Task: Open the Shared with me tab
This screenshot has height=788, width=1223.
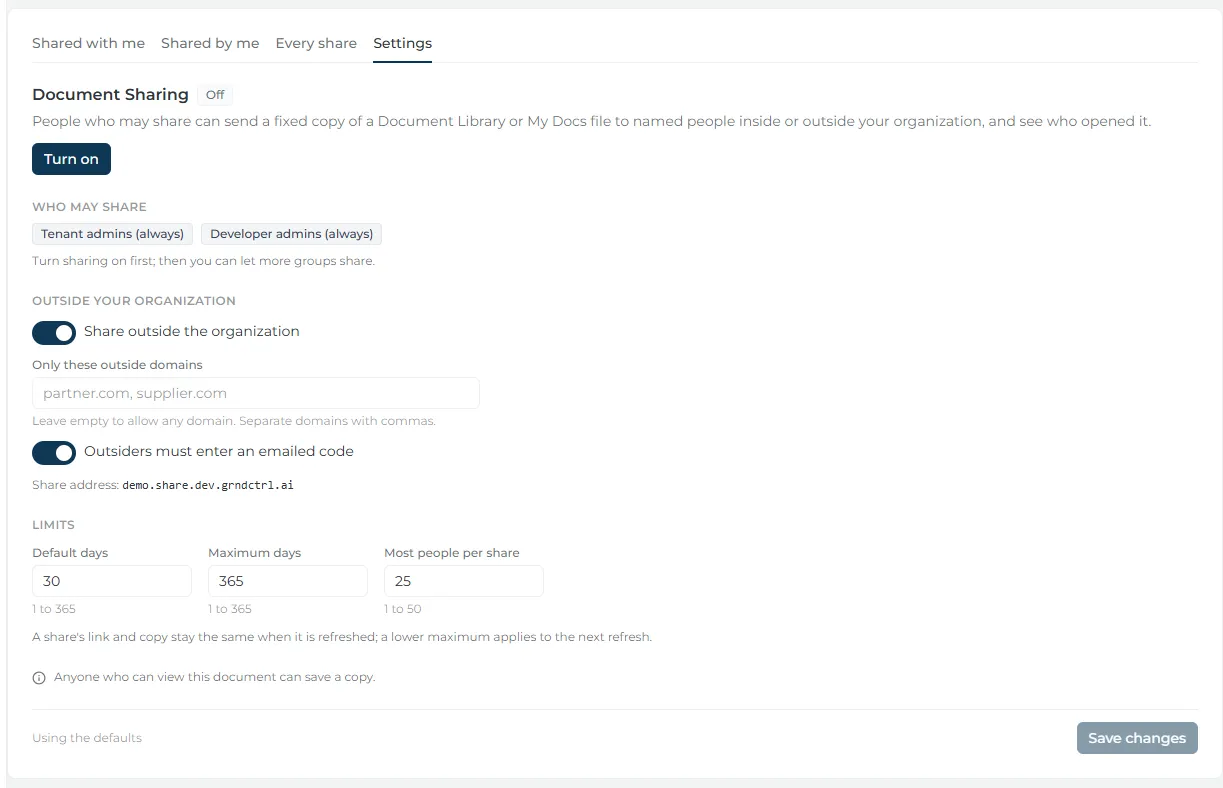Action: point(88,43)
